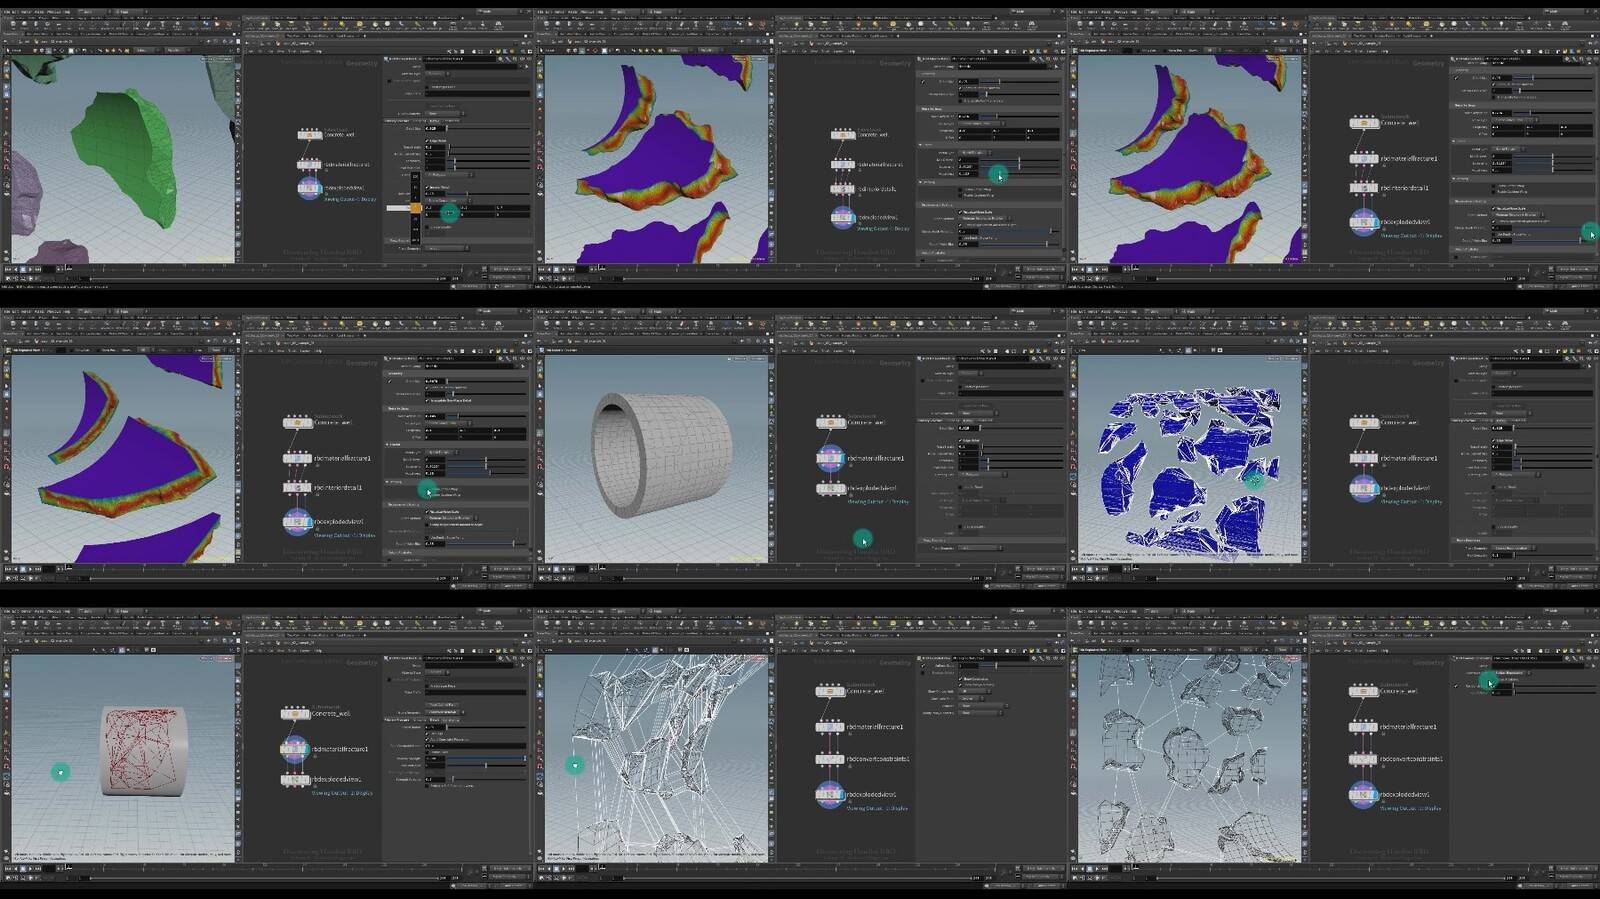Select rbdexplodedview1 node in middle-left panel
Image resolution: width=1600 pixels, height=899 pixels.
point(297,521)
